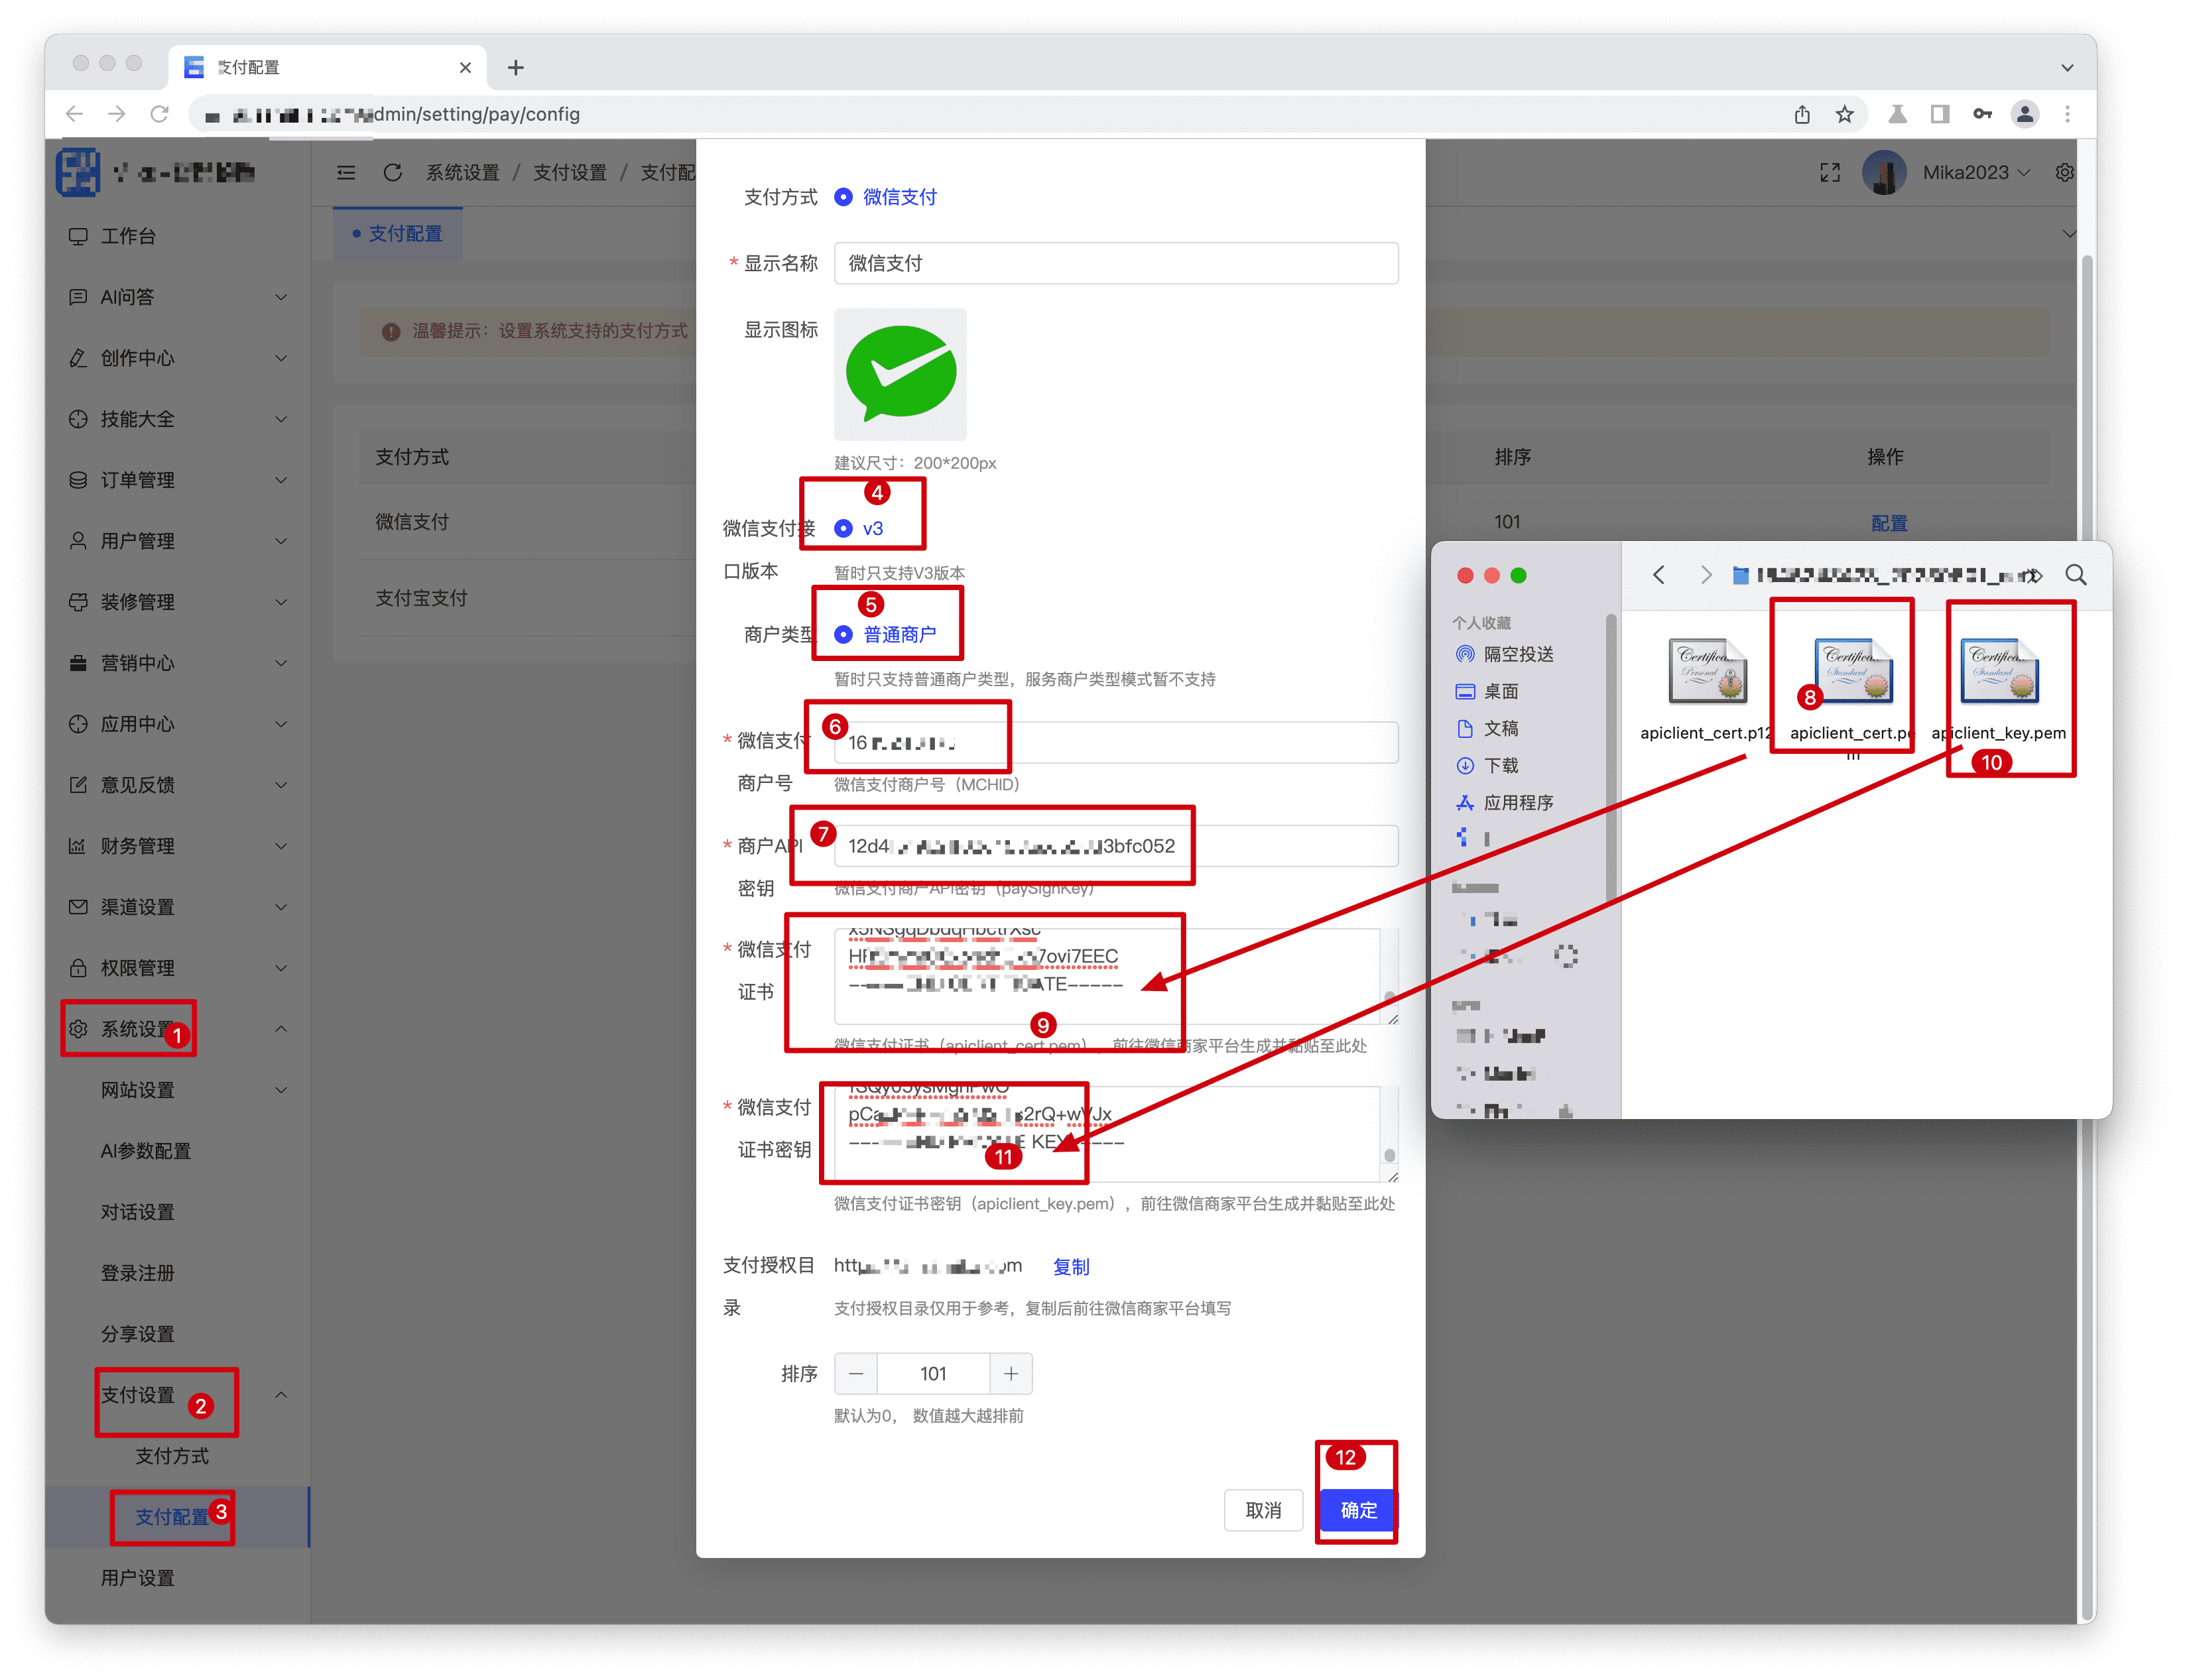Viewport: 2187px width, 1680px height.
Task: Click the WeChat Pay display icon thumbnail
Action: (900, 374)
